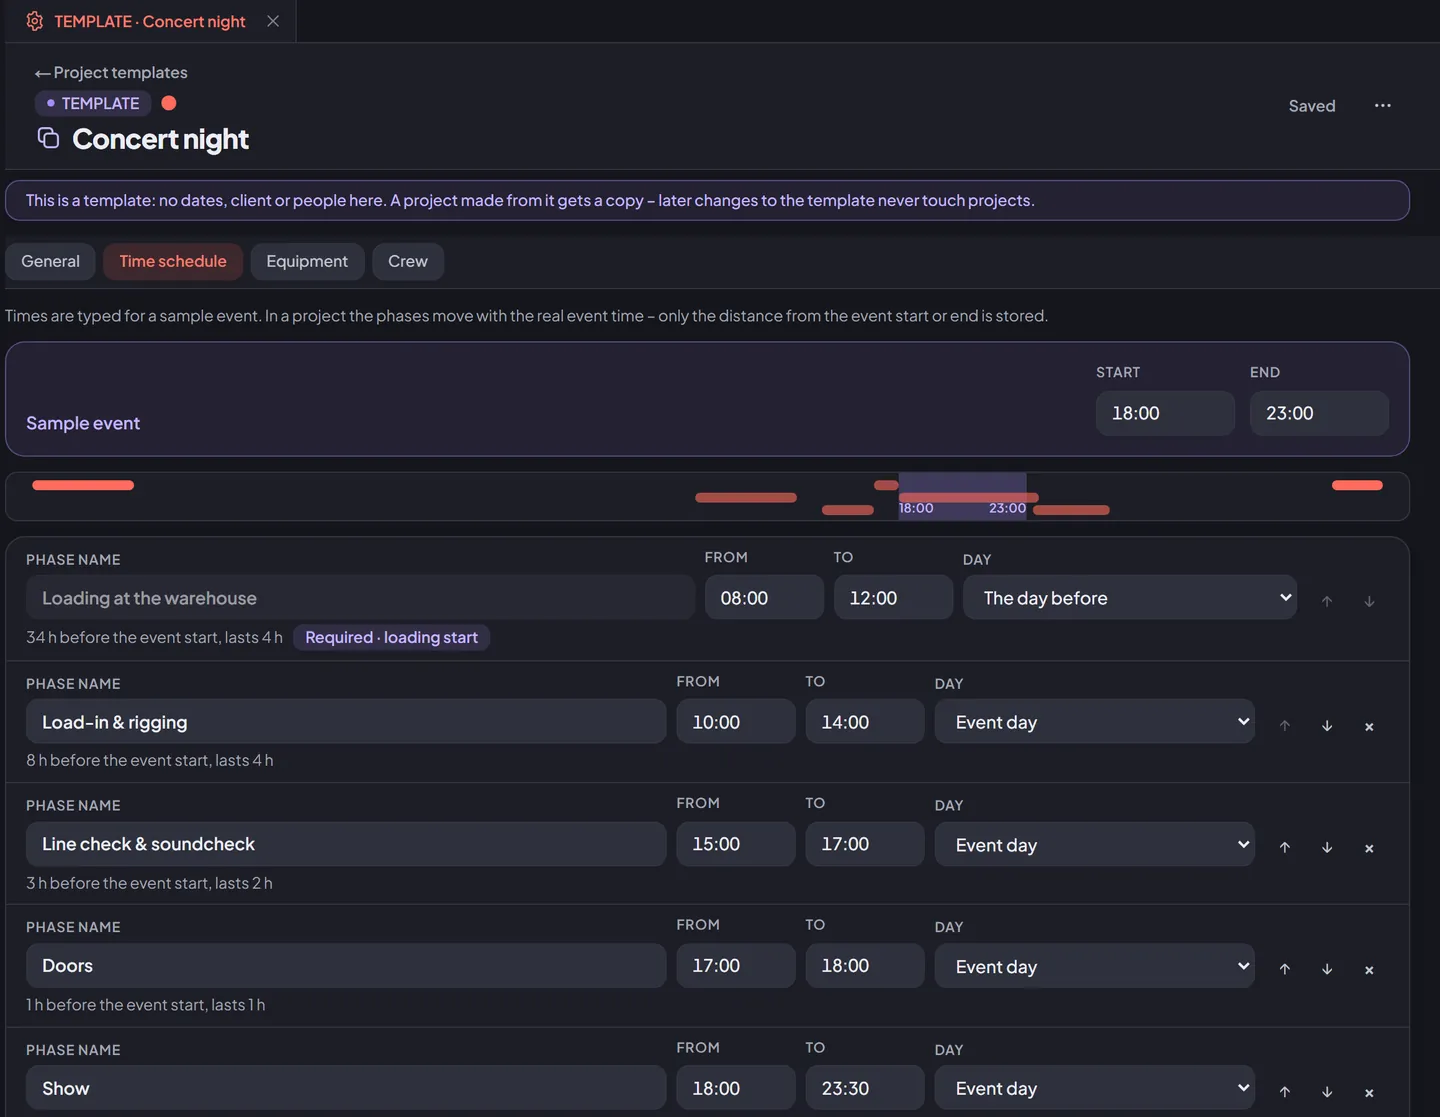Open the Equipment tab

coord(307,261)
